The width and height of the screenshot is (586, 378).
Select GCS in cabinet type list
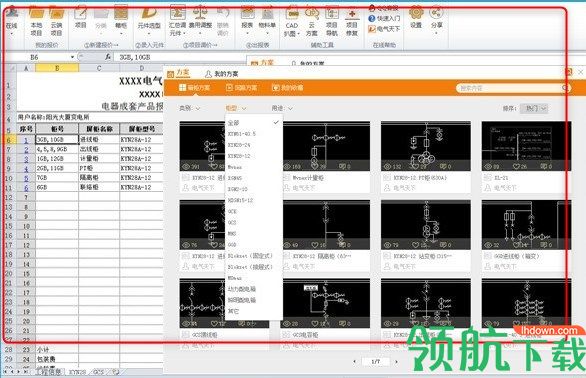[254, 222]
